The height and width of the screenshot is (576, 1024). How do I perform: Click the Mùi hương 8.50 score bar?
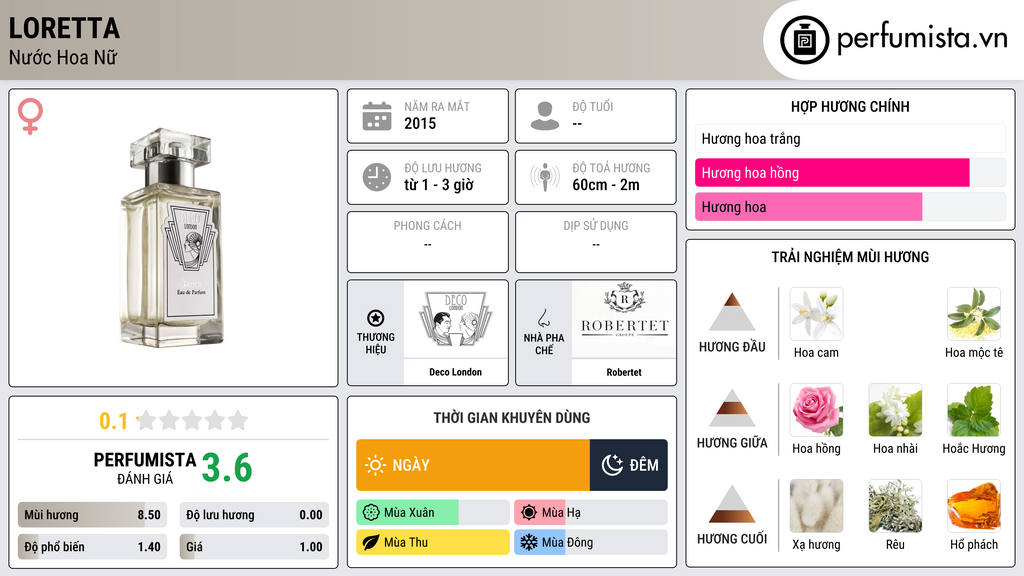(x=92, y=515)
